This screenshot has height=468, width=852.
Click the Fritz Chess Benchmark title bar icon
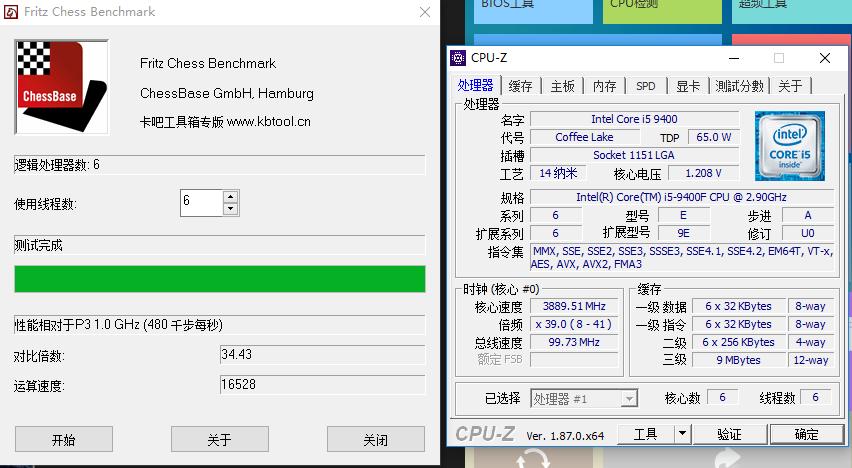(x=11, y=11)
